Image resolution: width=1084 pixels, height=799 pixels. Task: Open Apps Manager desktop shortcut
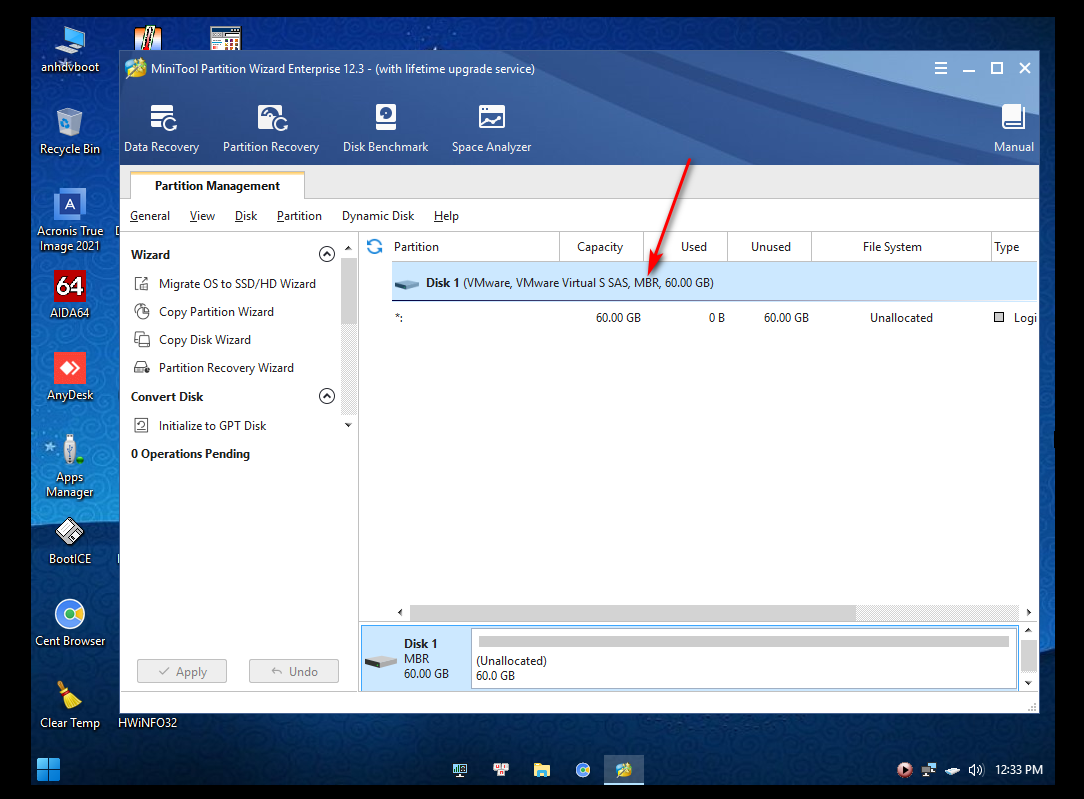70,466
